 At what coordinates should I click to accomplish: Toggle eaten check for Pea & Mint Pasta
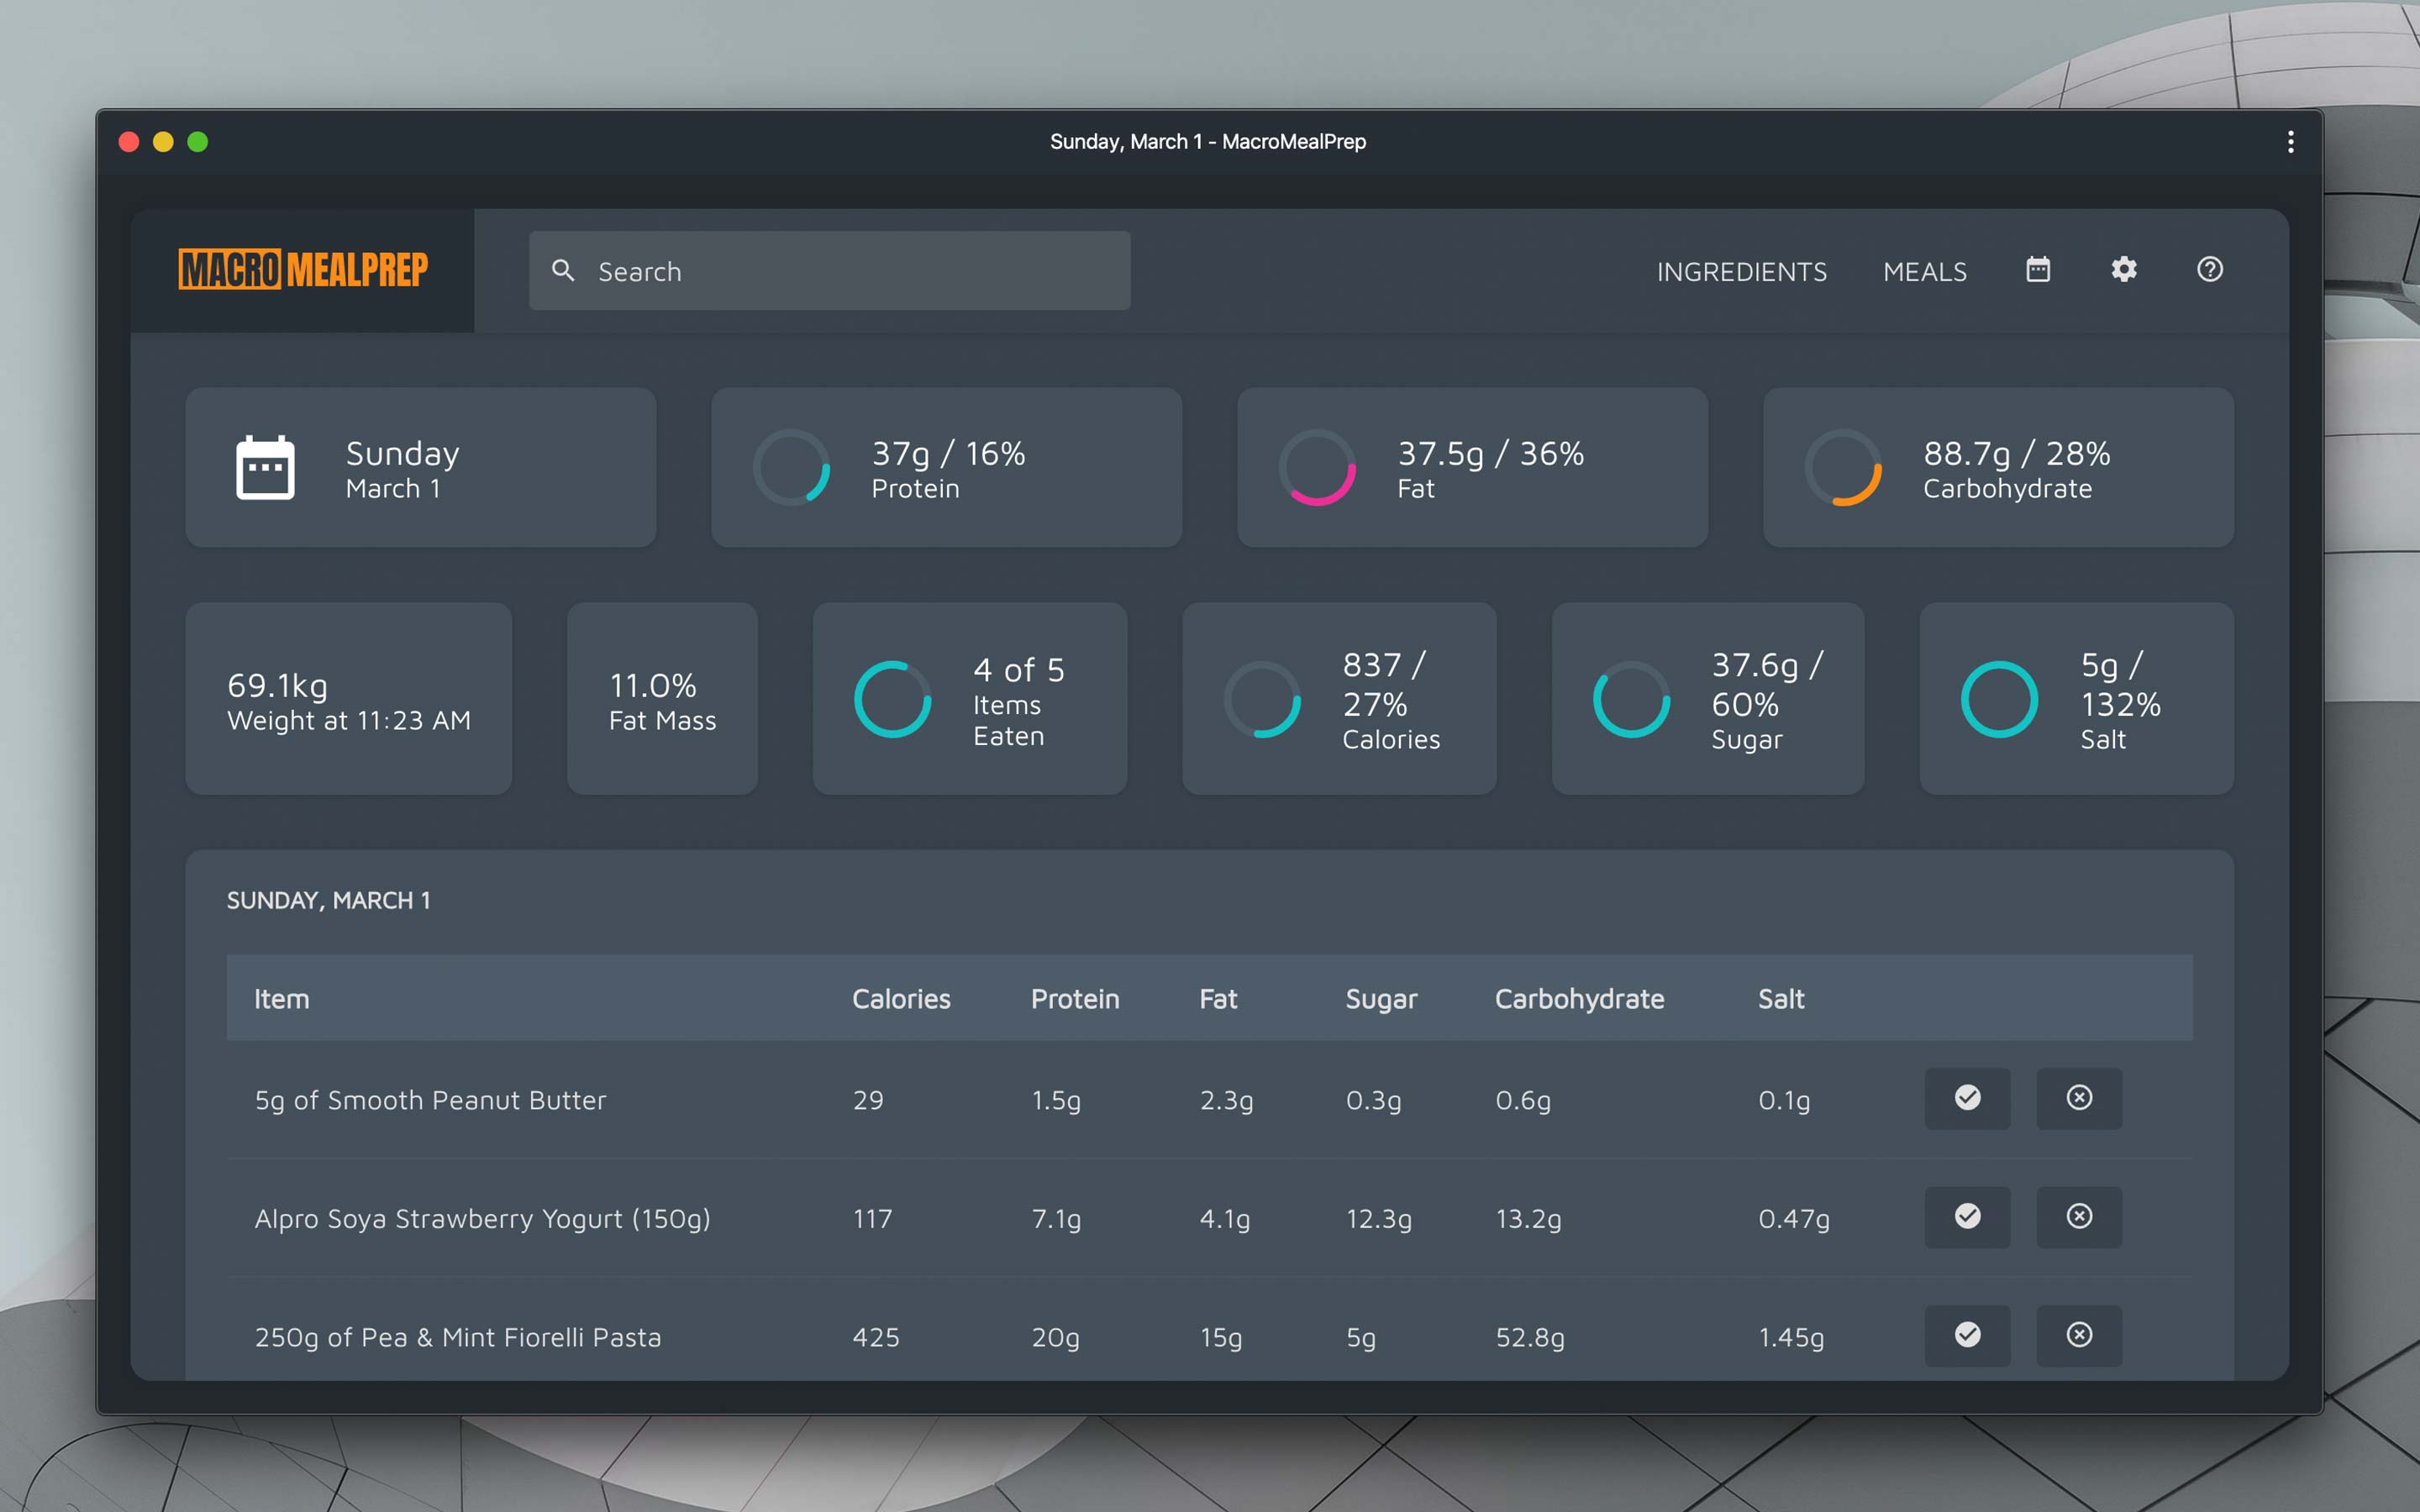(1967, 1335)
